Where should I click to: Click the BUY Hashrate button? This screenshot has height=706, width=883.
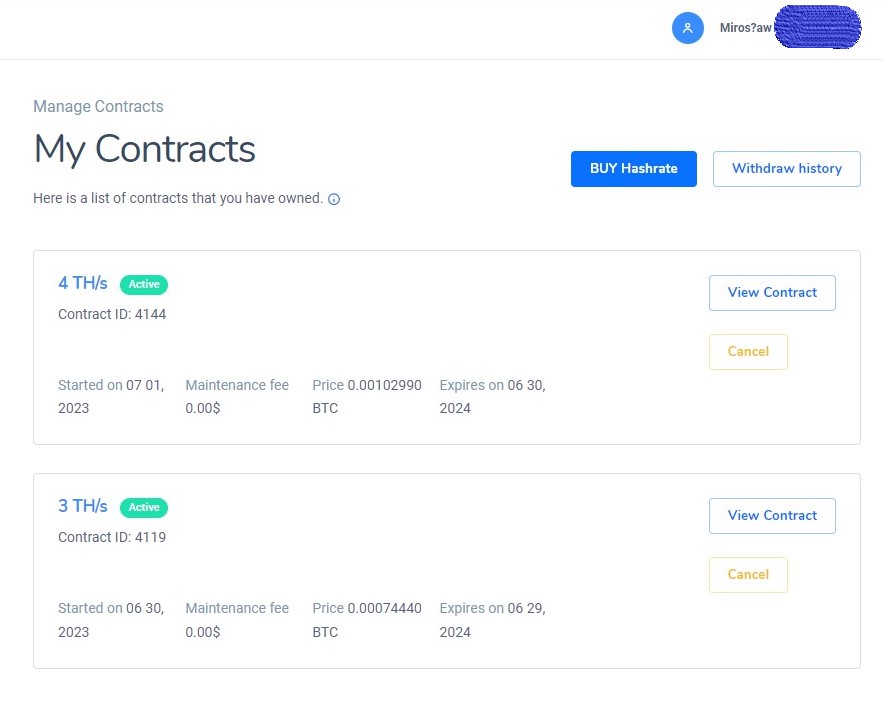[x=634, y=169]
